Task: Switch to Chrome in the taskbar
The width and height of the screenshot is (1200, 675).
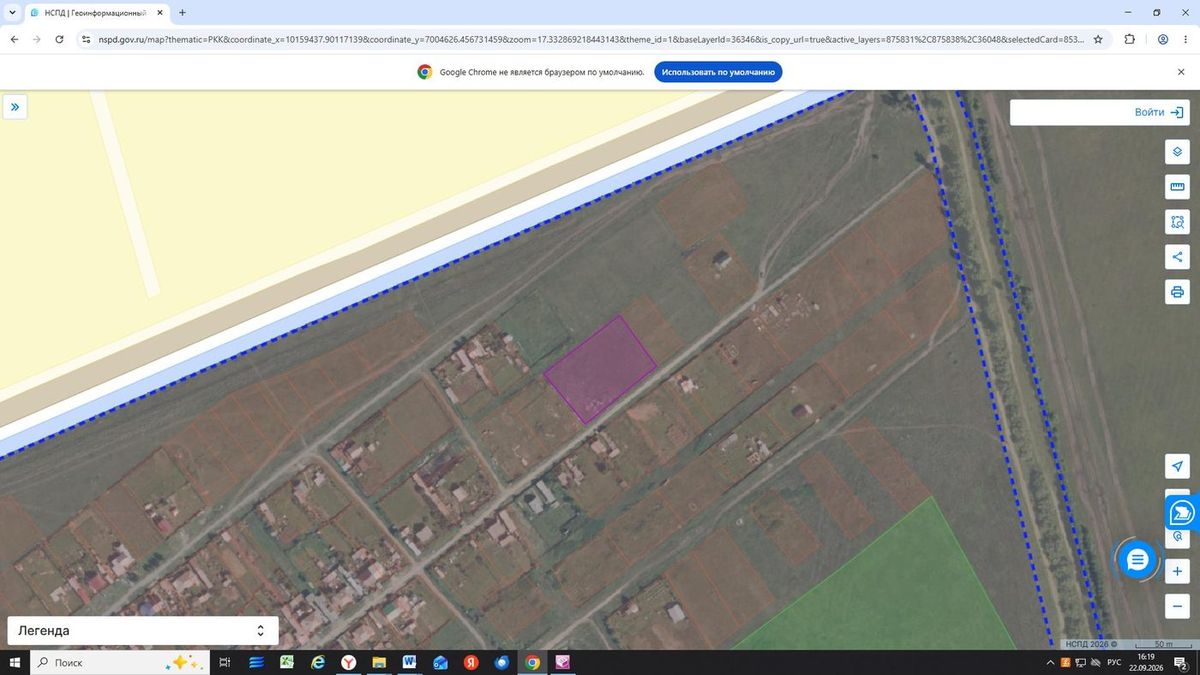Action: 532,662
